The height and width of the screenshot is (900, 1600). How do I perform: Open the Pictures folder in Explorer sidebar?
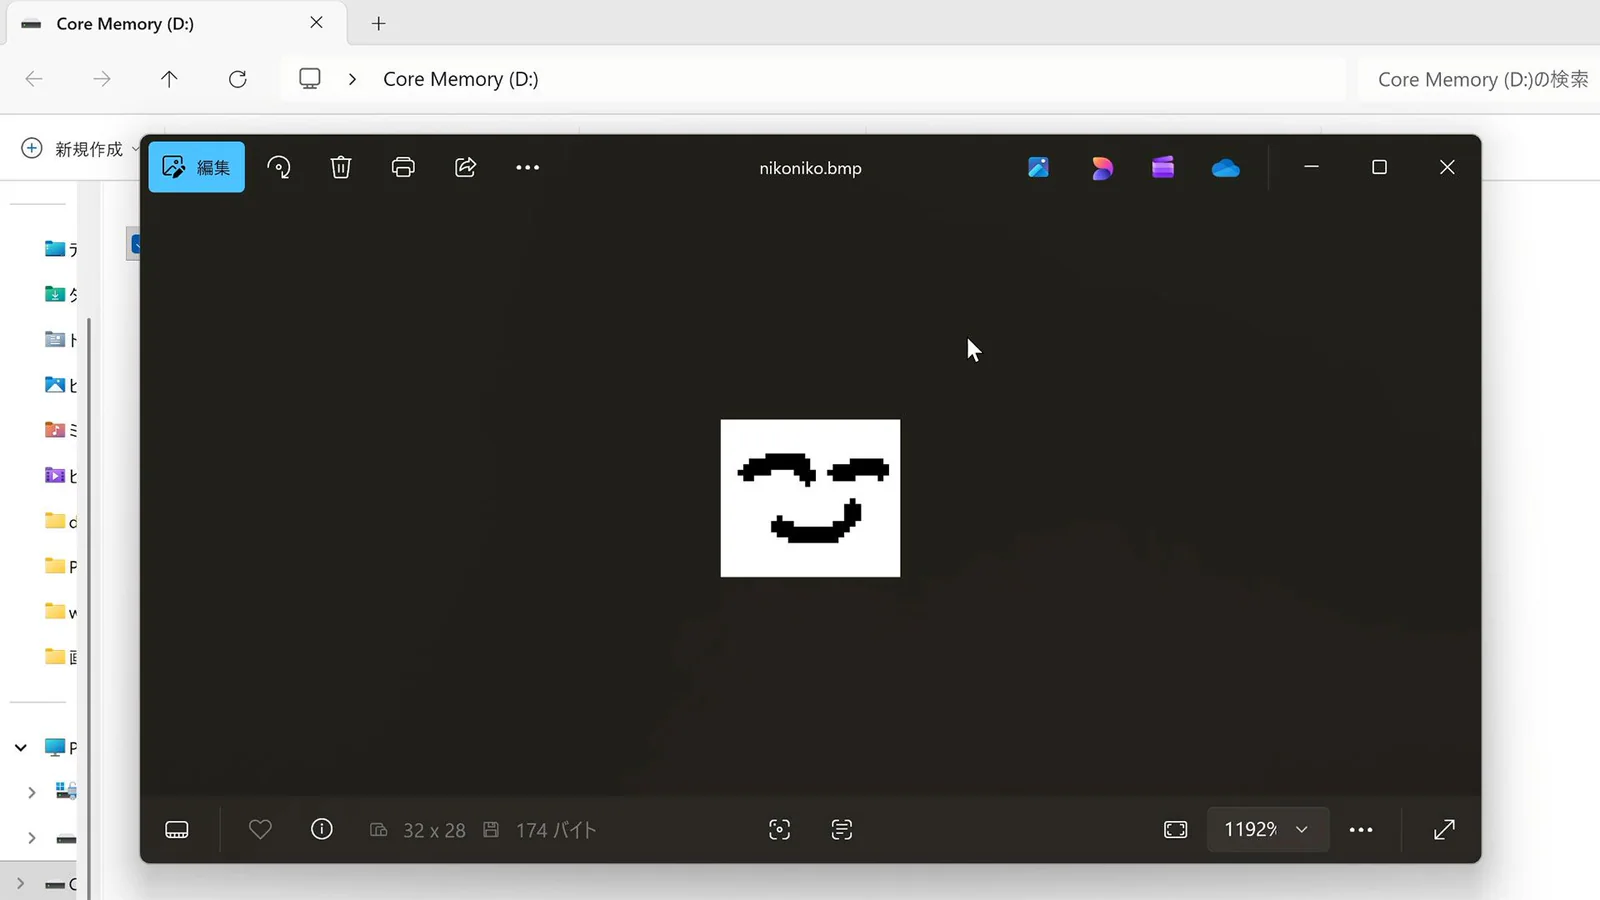tap(60, 385)
